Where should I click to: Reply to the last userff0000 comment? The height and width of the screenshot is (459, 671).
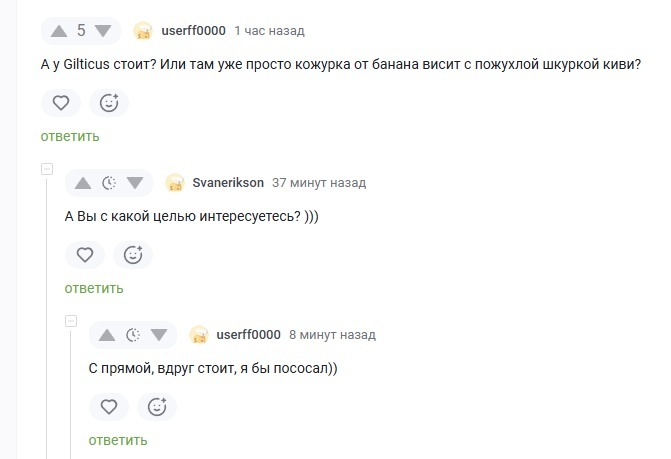click(x=118, y=440)
